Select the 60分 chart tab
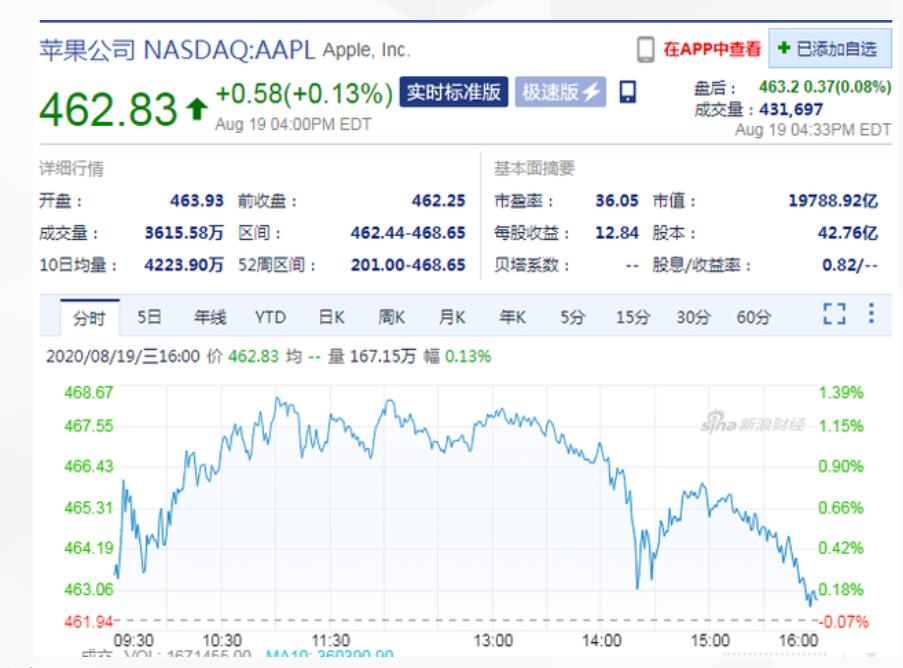The width and height of the screenshot is (903, 668). point(754,317)
